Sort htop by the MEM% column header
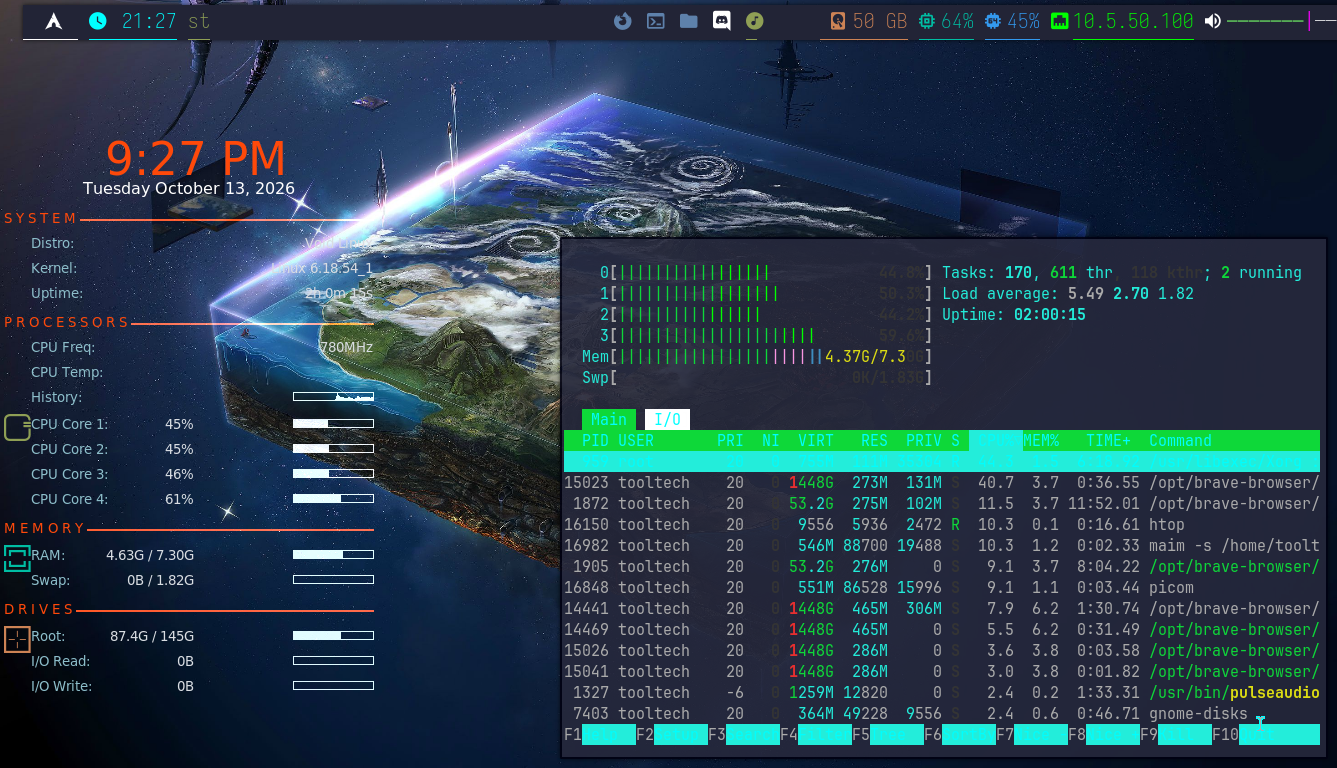This screenshot has width=1337, height=768. (1041, 440)
